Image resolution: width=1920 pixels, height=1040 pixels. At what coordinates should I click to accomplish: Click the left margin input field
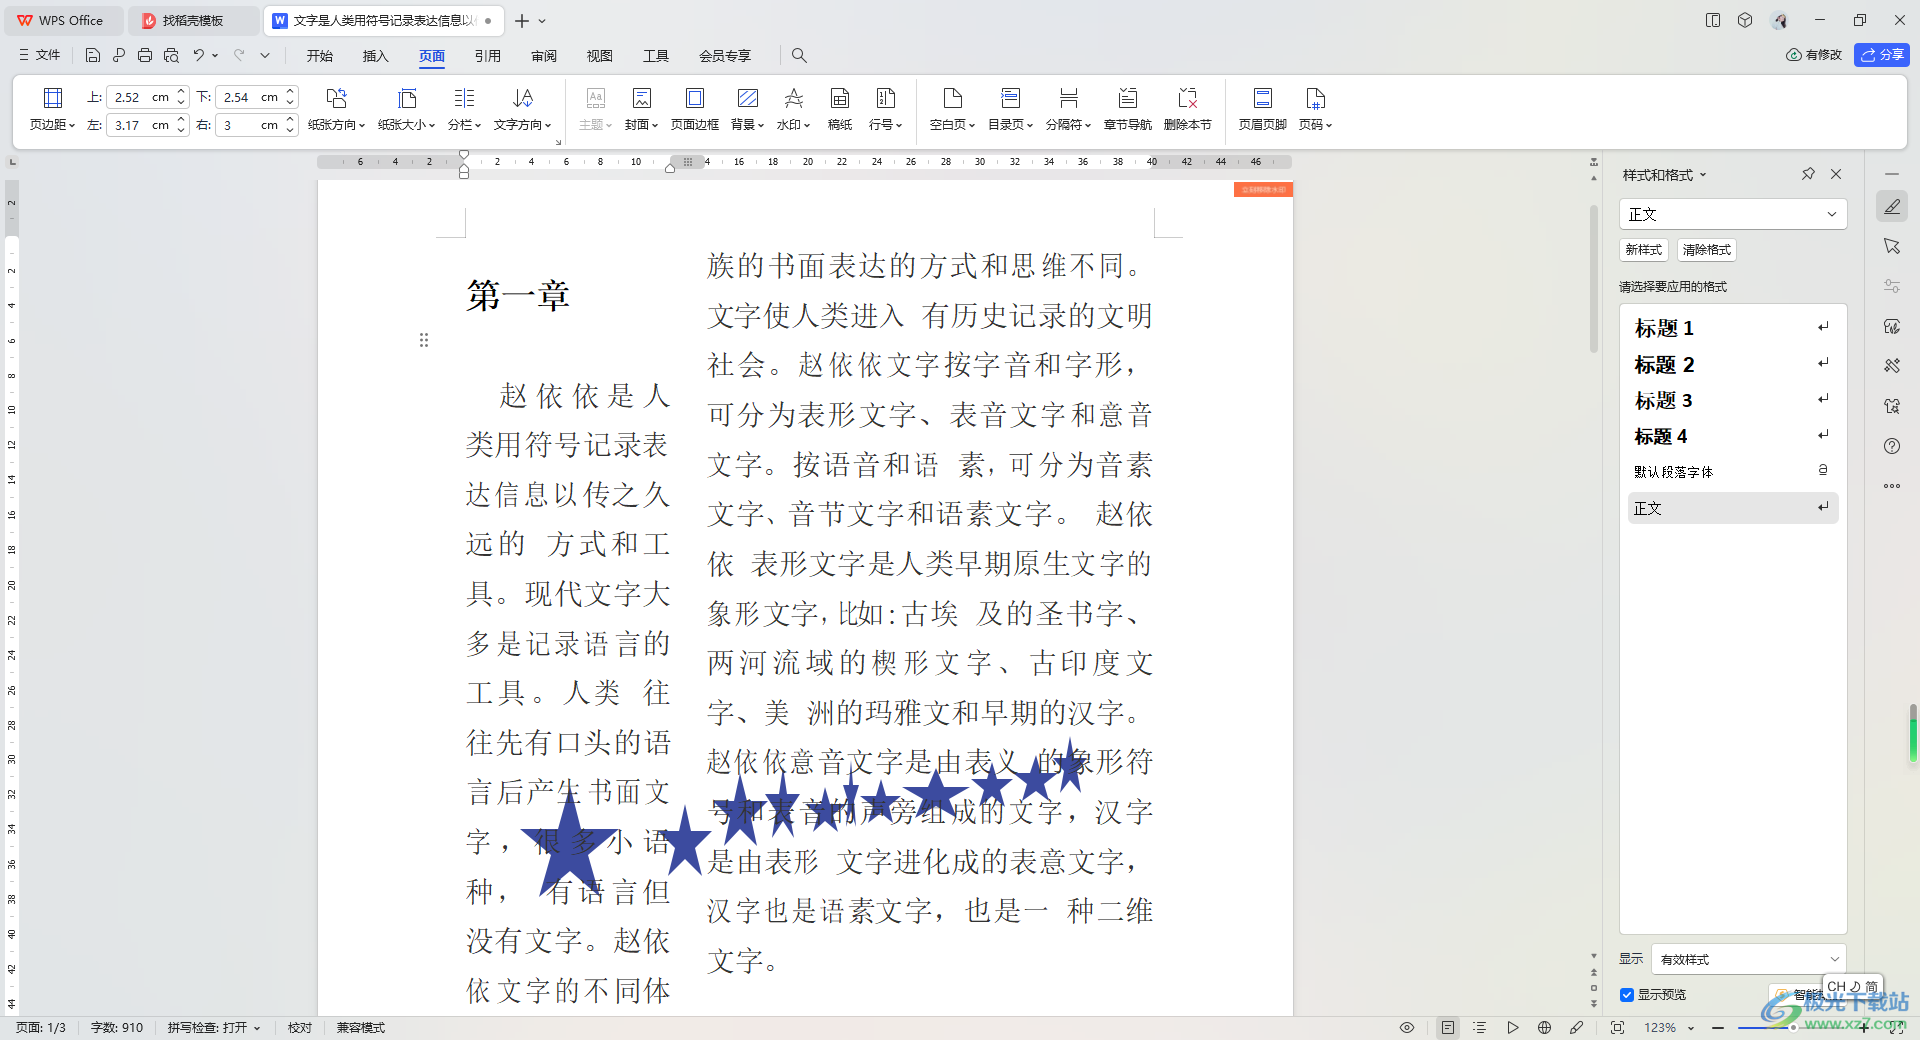pyautogui.click(x=140, y=125)
